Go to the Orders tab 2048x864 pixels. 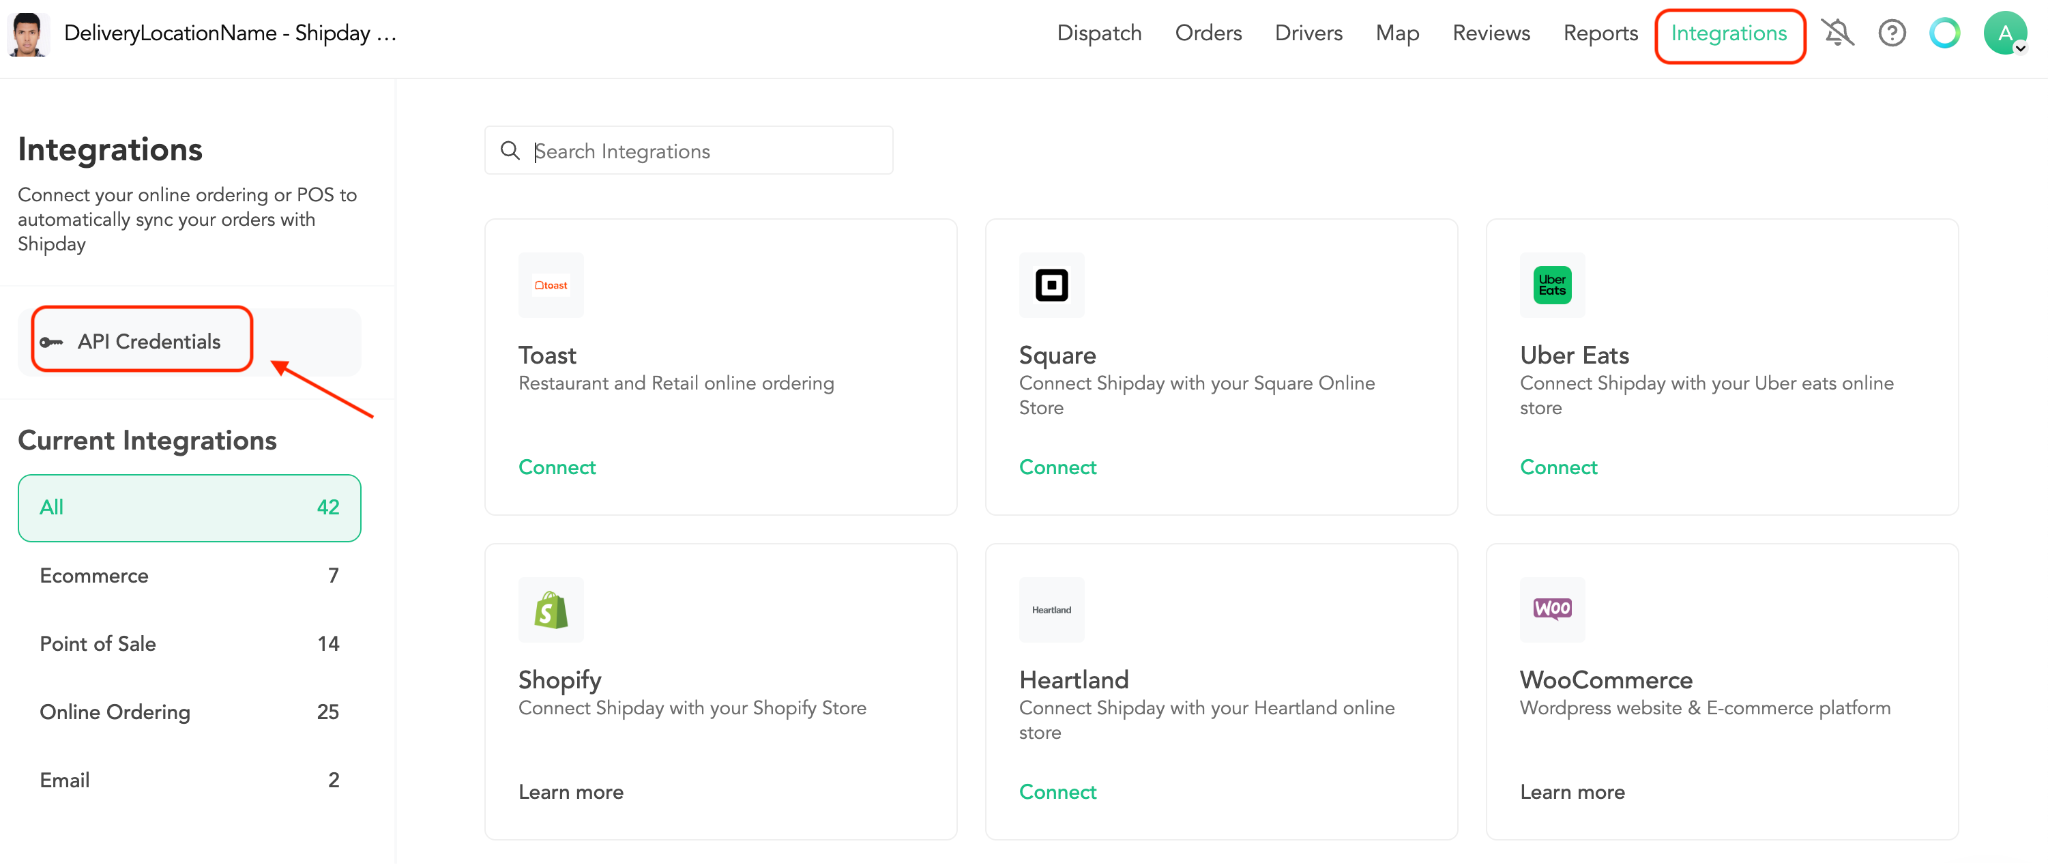point(1208,33)
